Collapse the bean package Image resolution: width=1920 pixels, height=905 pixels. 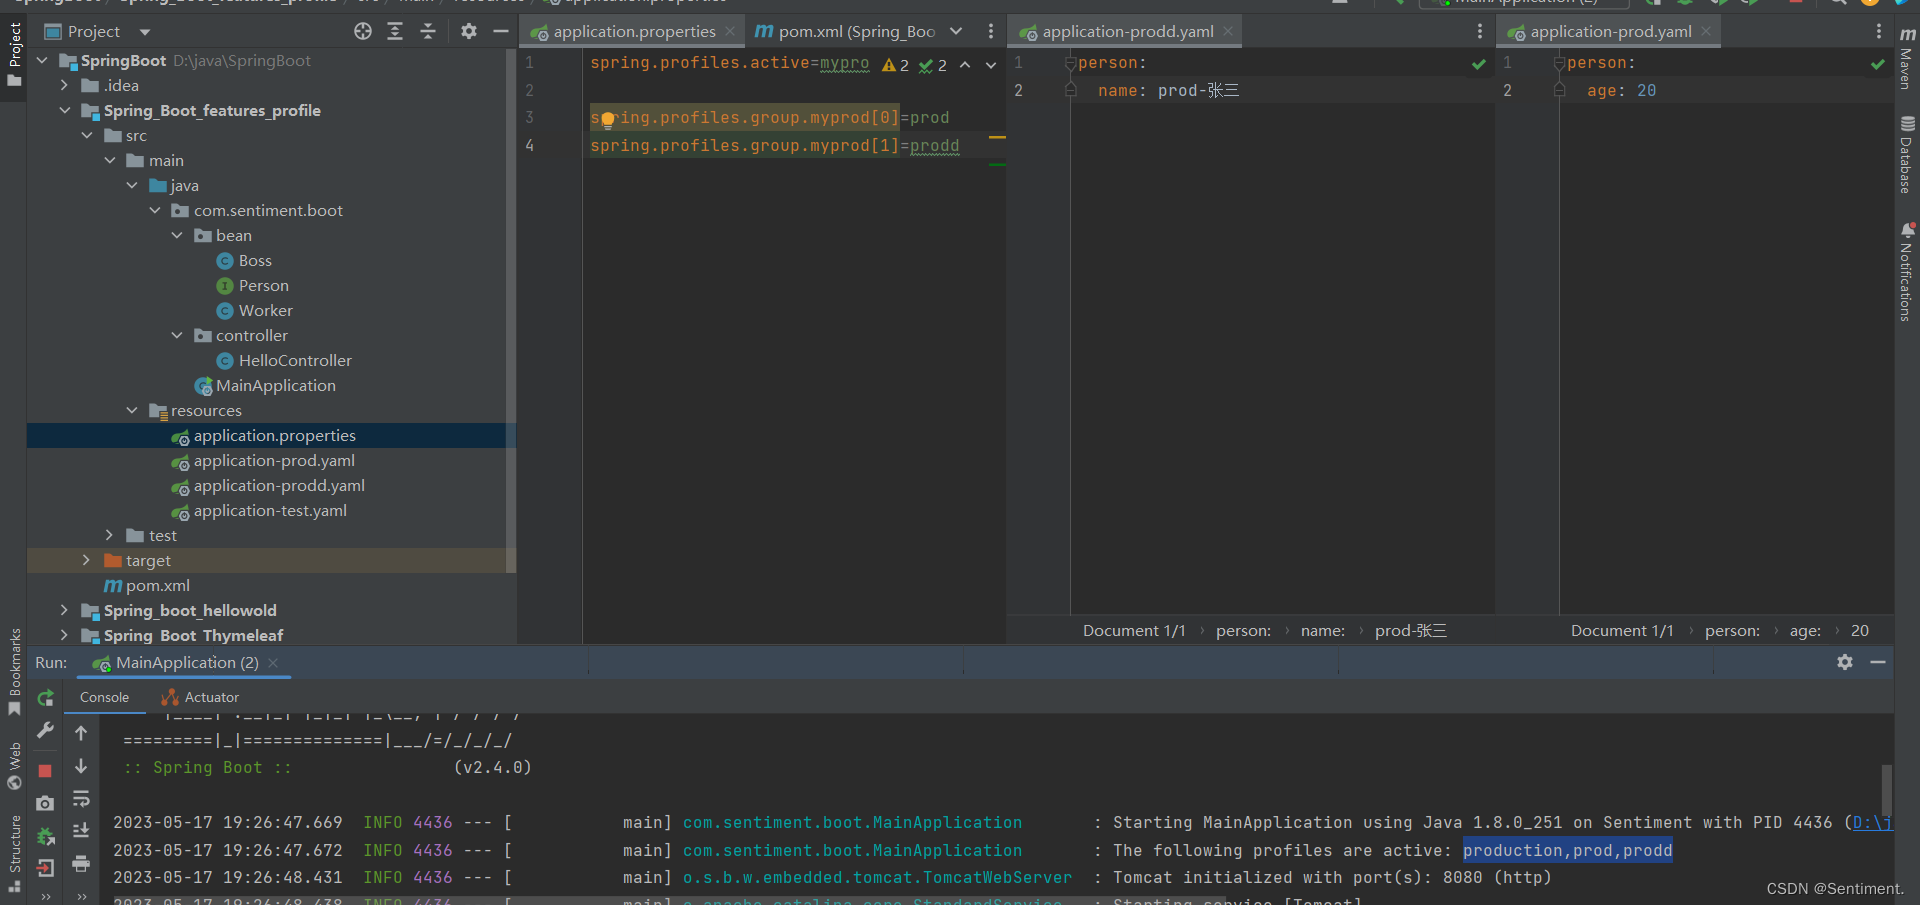click(177, 236)
